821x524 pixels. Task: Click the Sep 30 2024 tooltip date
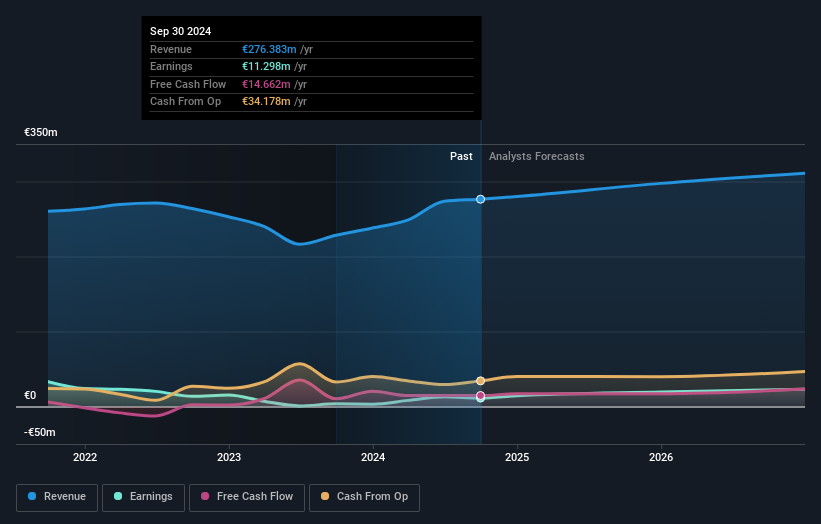(x=181, y=31)
